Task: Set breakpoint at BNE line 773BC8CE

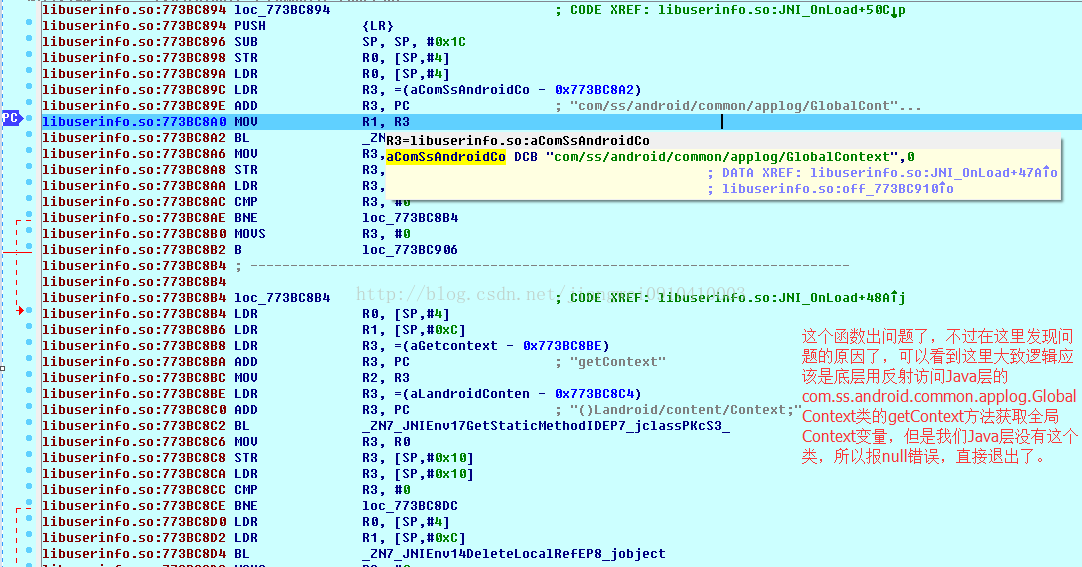Action: tap(29, 503)
